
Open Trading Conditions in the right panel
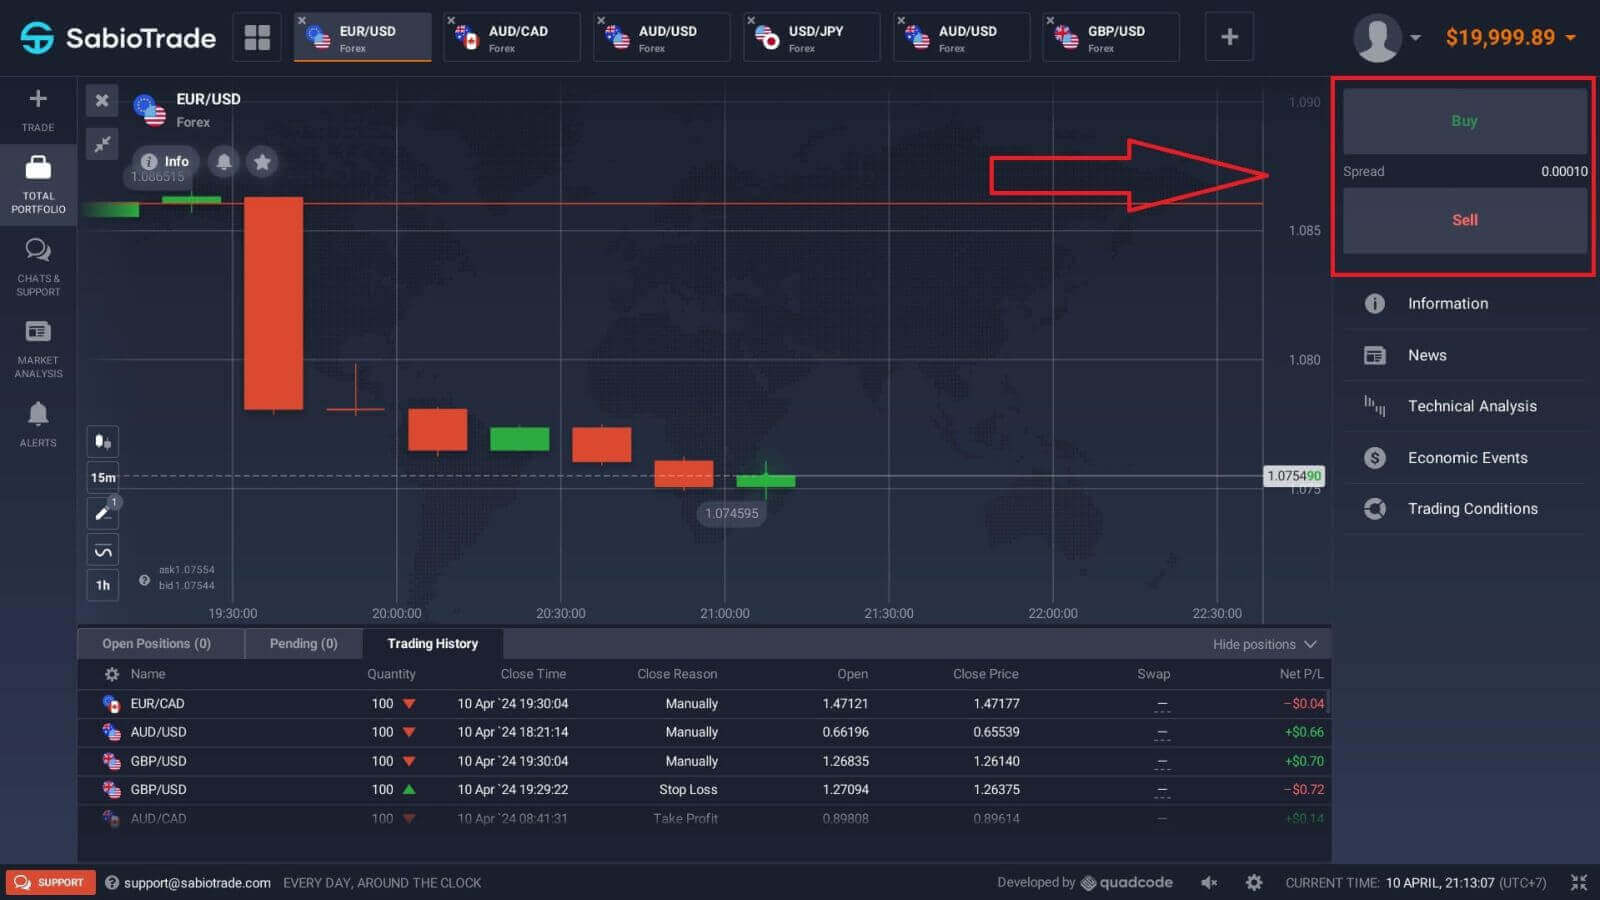click(1472, 508)
